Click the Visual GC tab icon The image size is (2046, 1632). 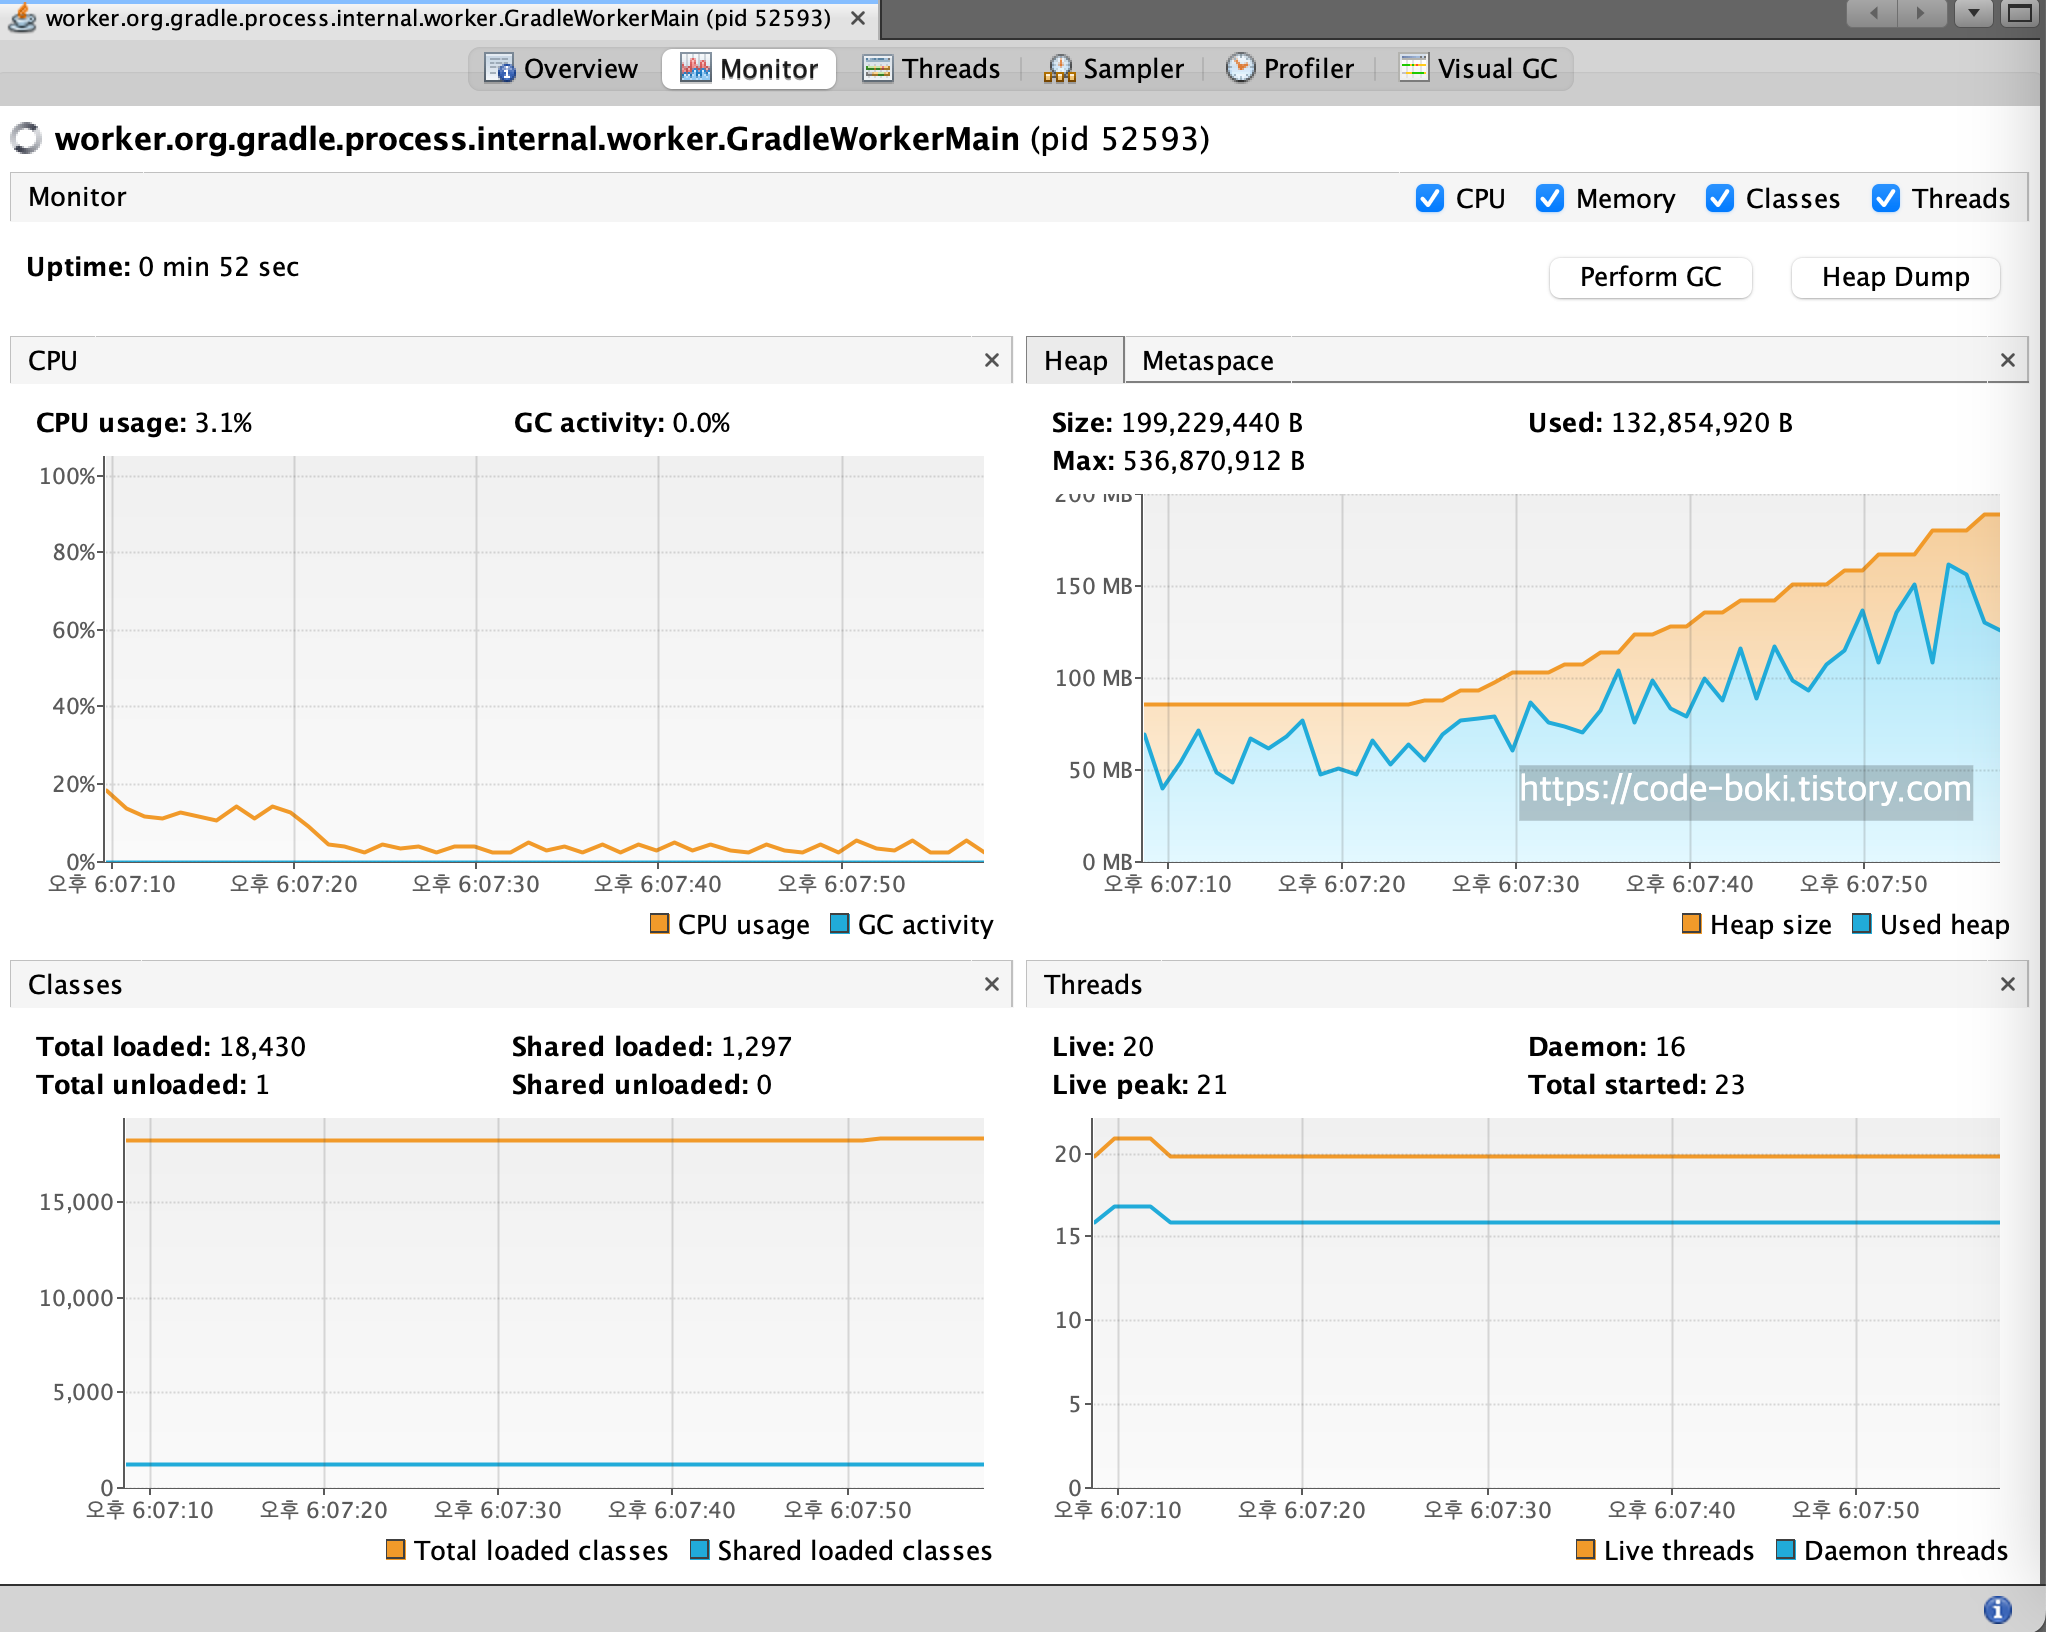tap(1413, 68)
